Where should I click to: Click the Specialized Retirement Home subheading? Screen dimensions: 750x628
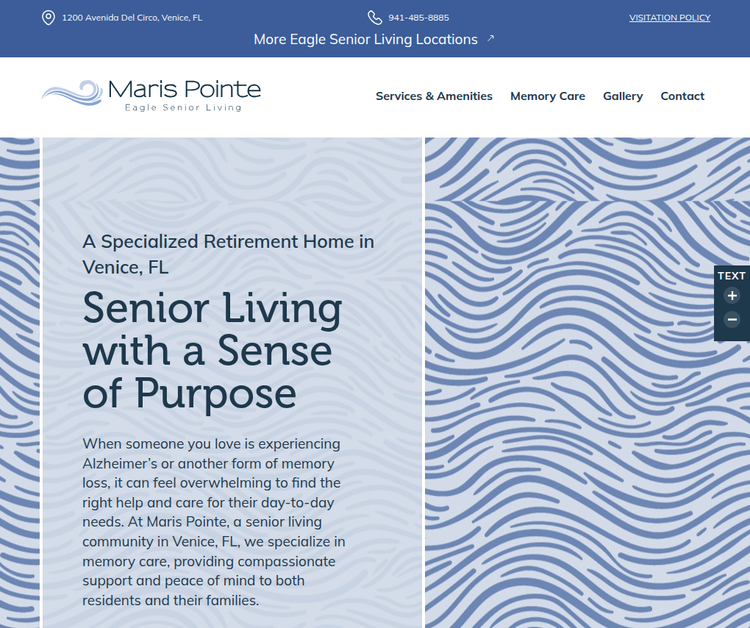tap(228, 254)
